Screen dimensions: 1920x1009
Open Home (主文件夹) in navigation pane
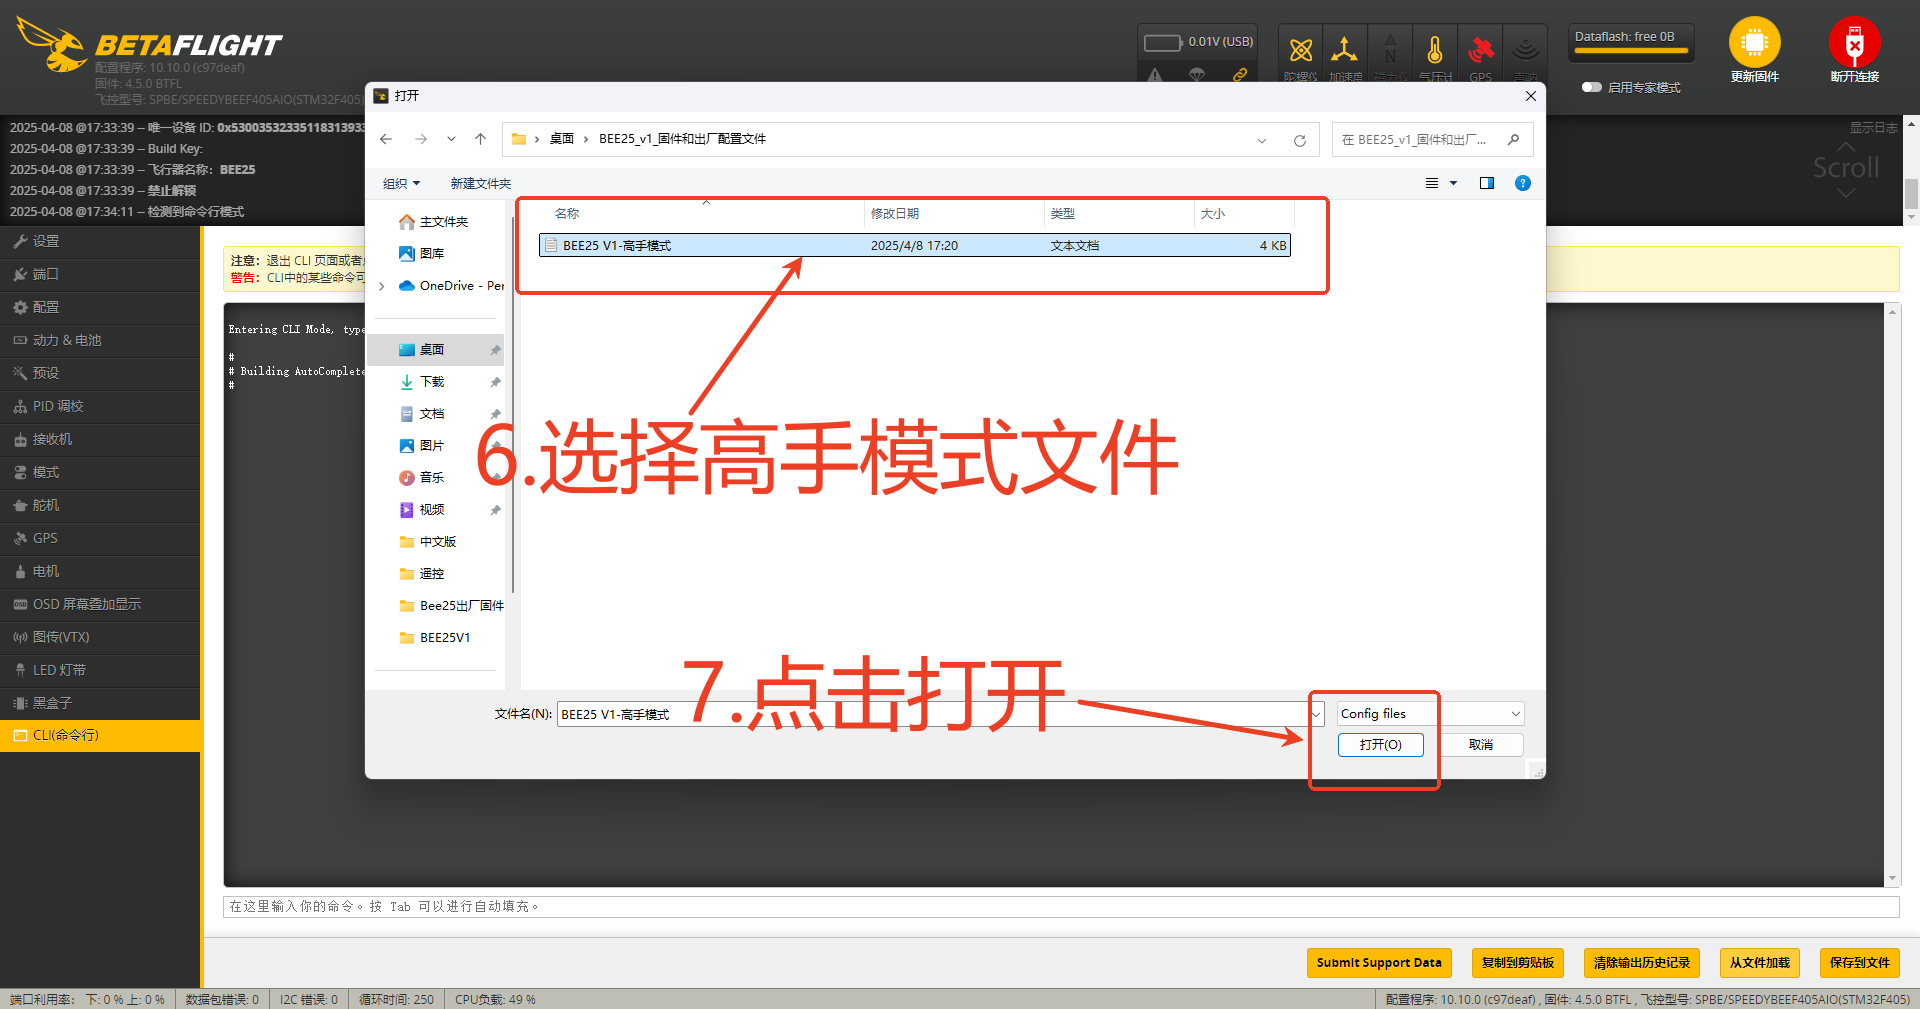click(x=434, y=222)
